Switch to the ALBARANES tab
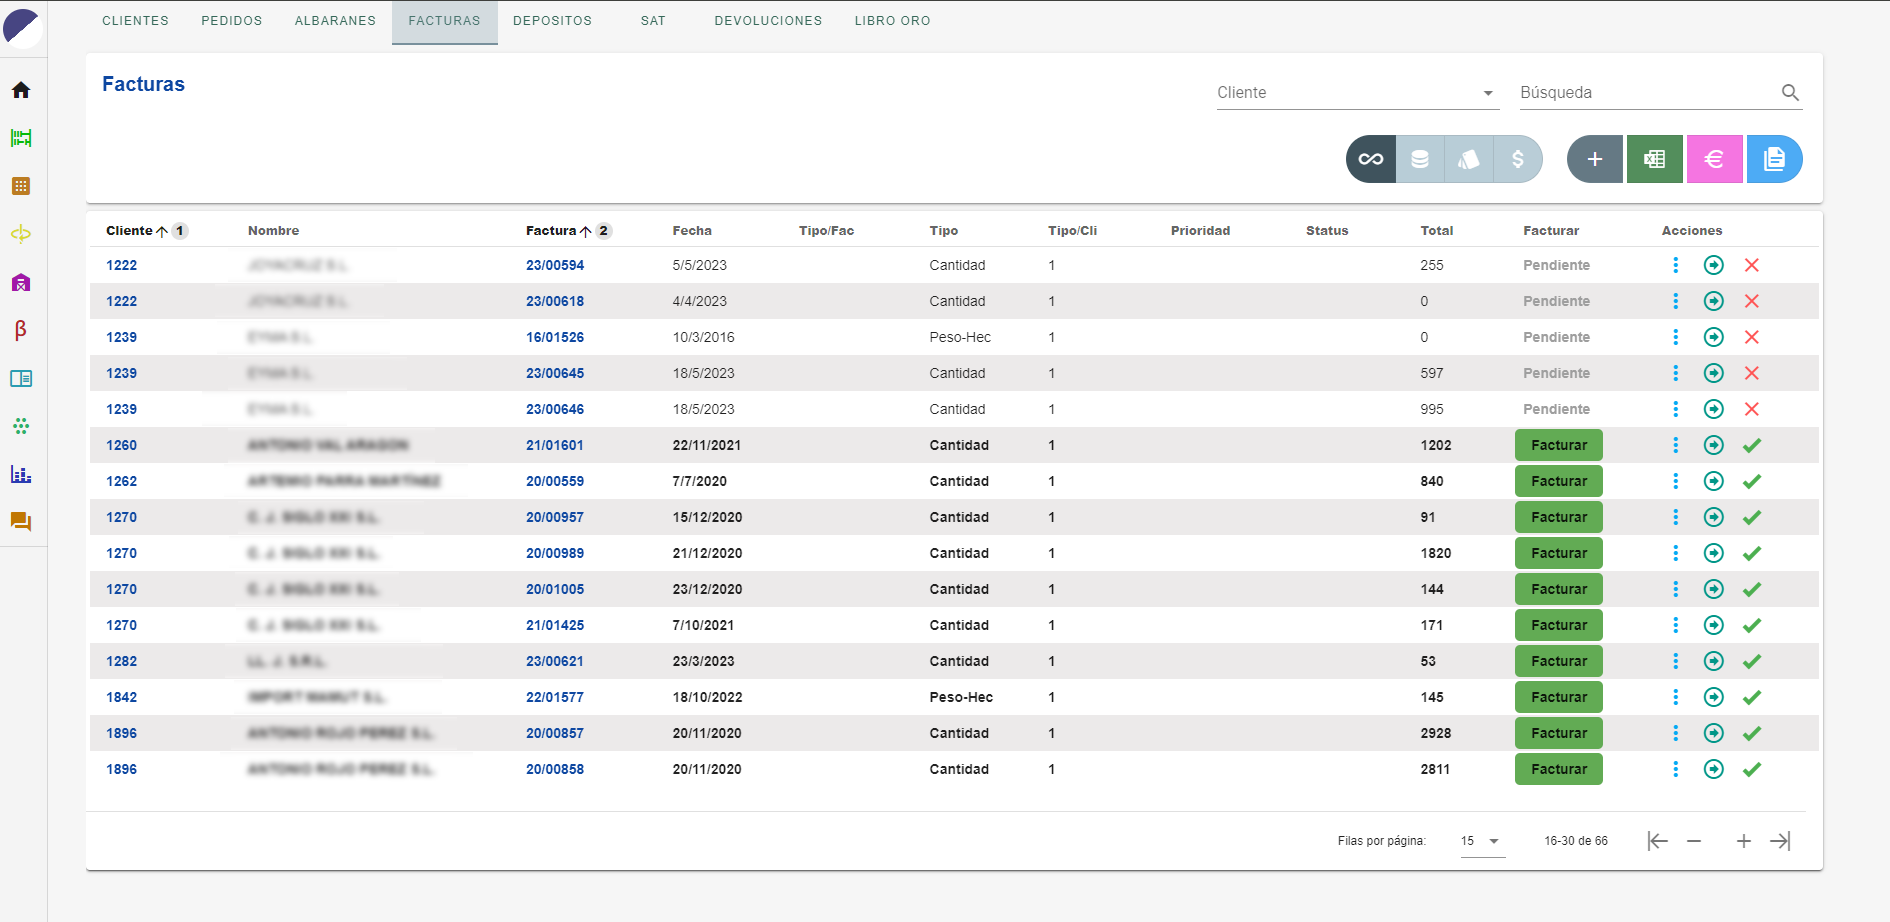This screenshot has height=922, width=1890. pyautogui.click(x=335, y=21)
